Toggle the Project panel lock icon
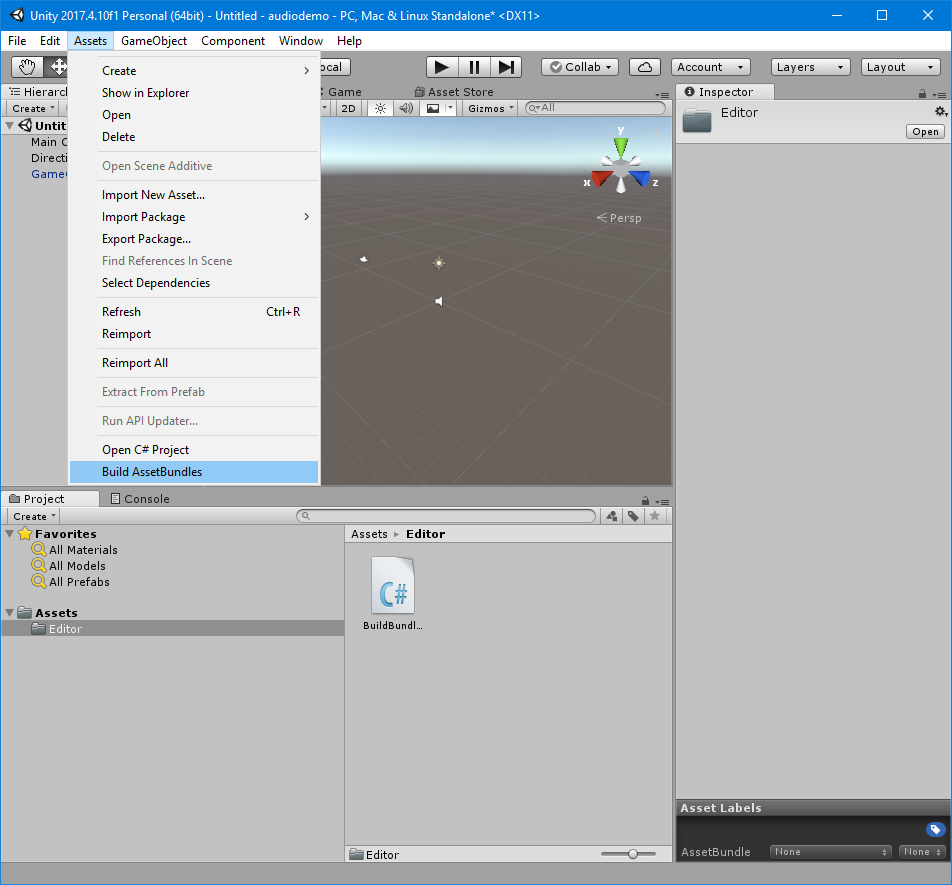Viewport: 952px width, 885px height. pyautogui.click(x=645, y=501)
